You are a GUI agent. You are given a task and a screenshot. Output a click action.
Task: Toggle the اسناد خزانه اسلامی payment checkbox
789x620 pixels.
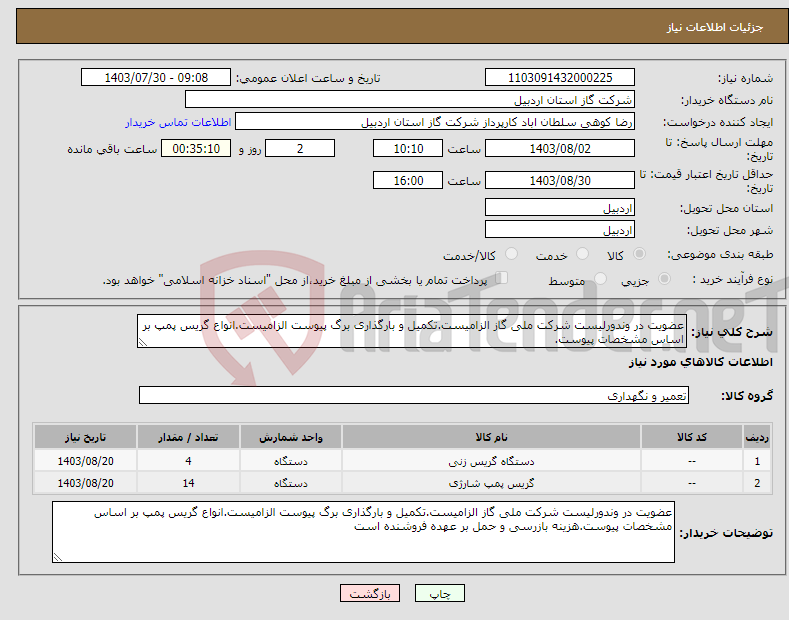click(x=502, y=278)
